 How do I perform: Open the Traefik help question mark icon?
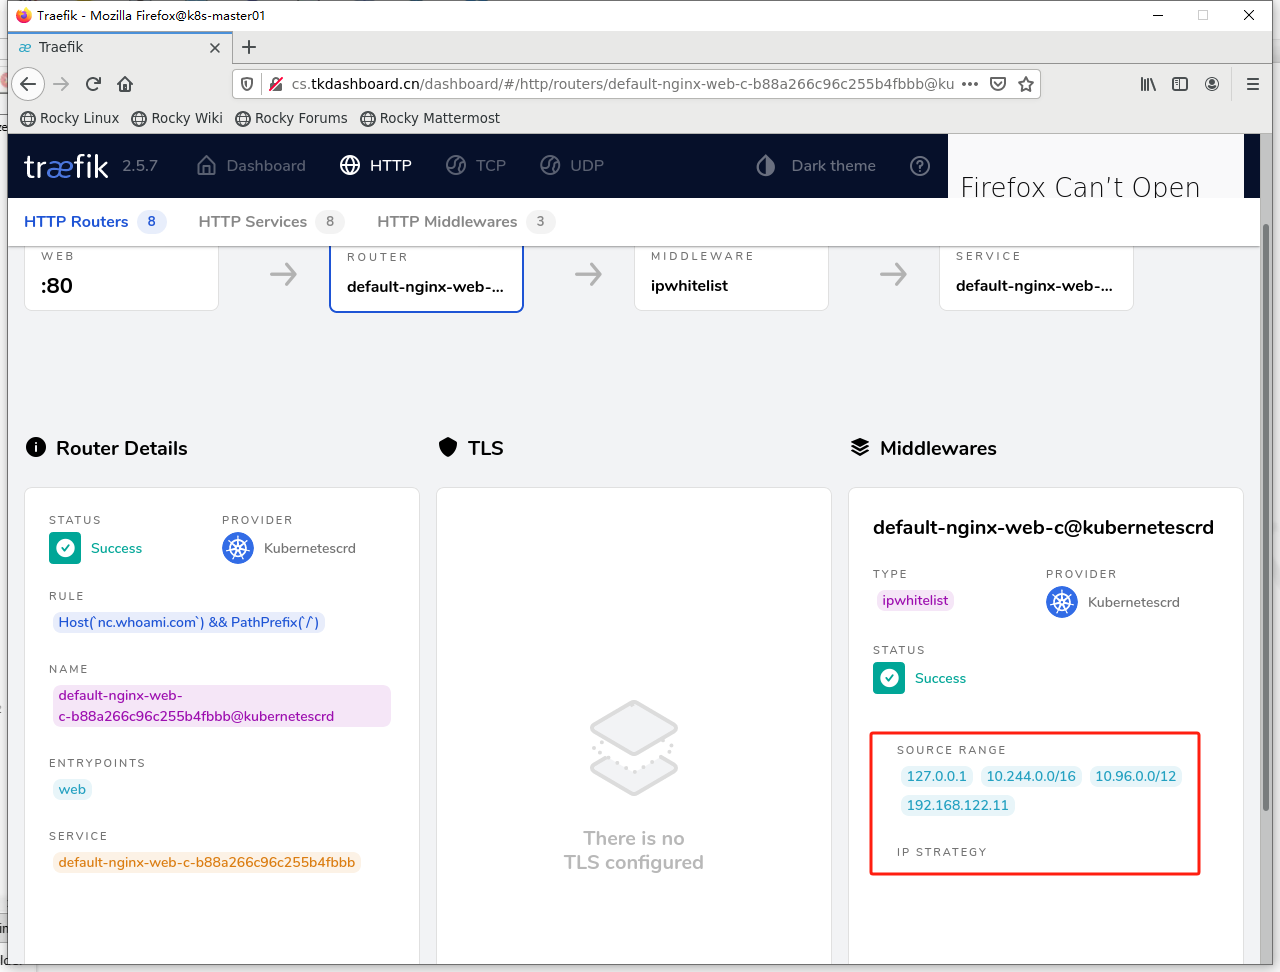(920, 166)
